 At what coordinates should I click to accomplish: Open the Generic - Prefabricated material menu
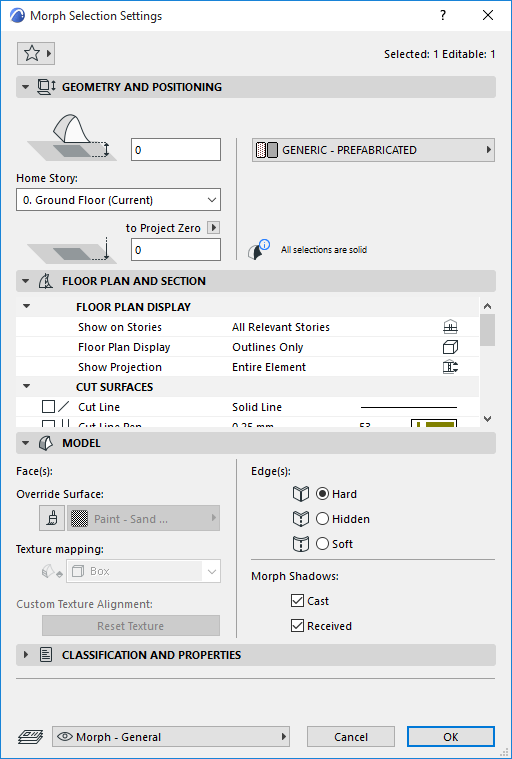[374, 150]
